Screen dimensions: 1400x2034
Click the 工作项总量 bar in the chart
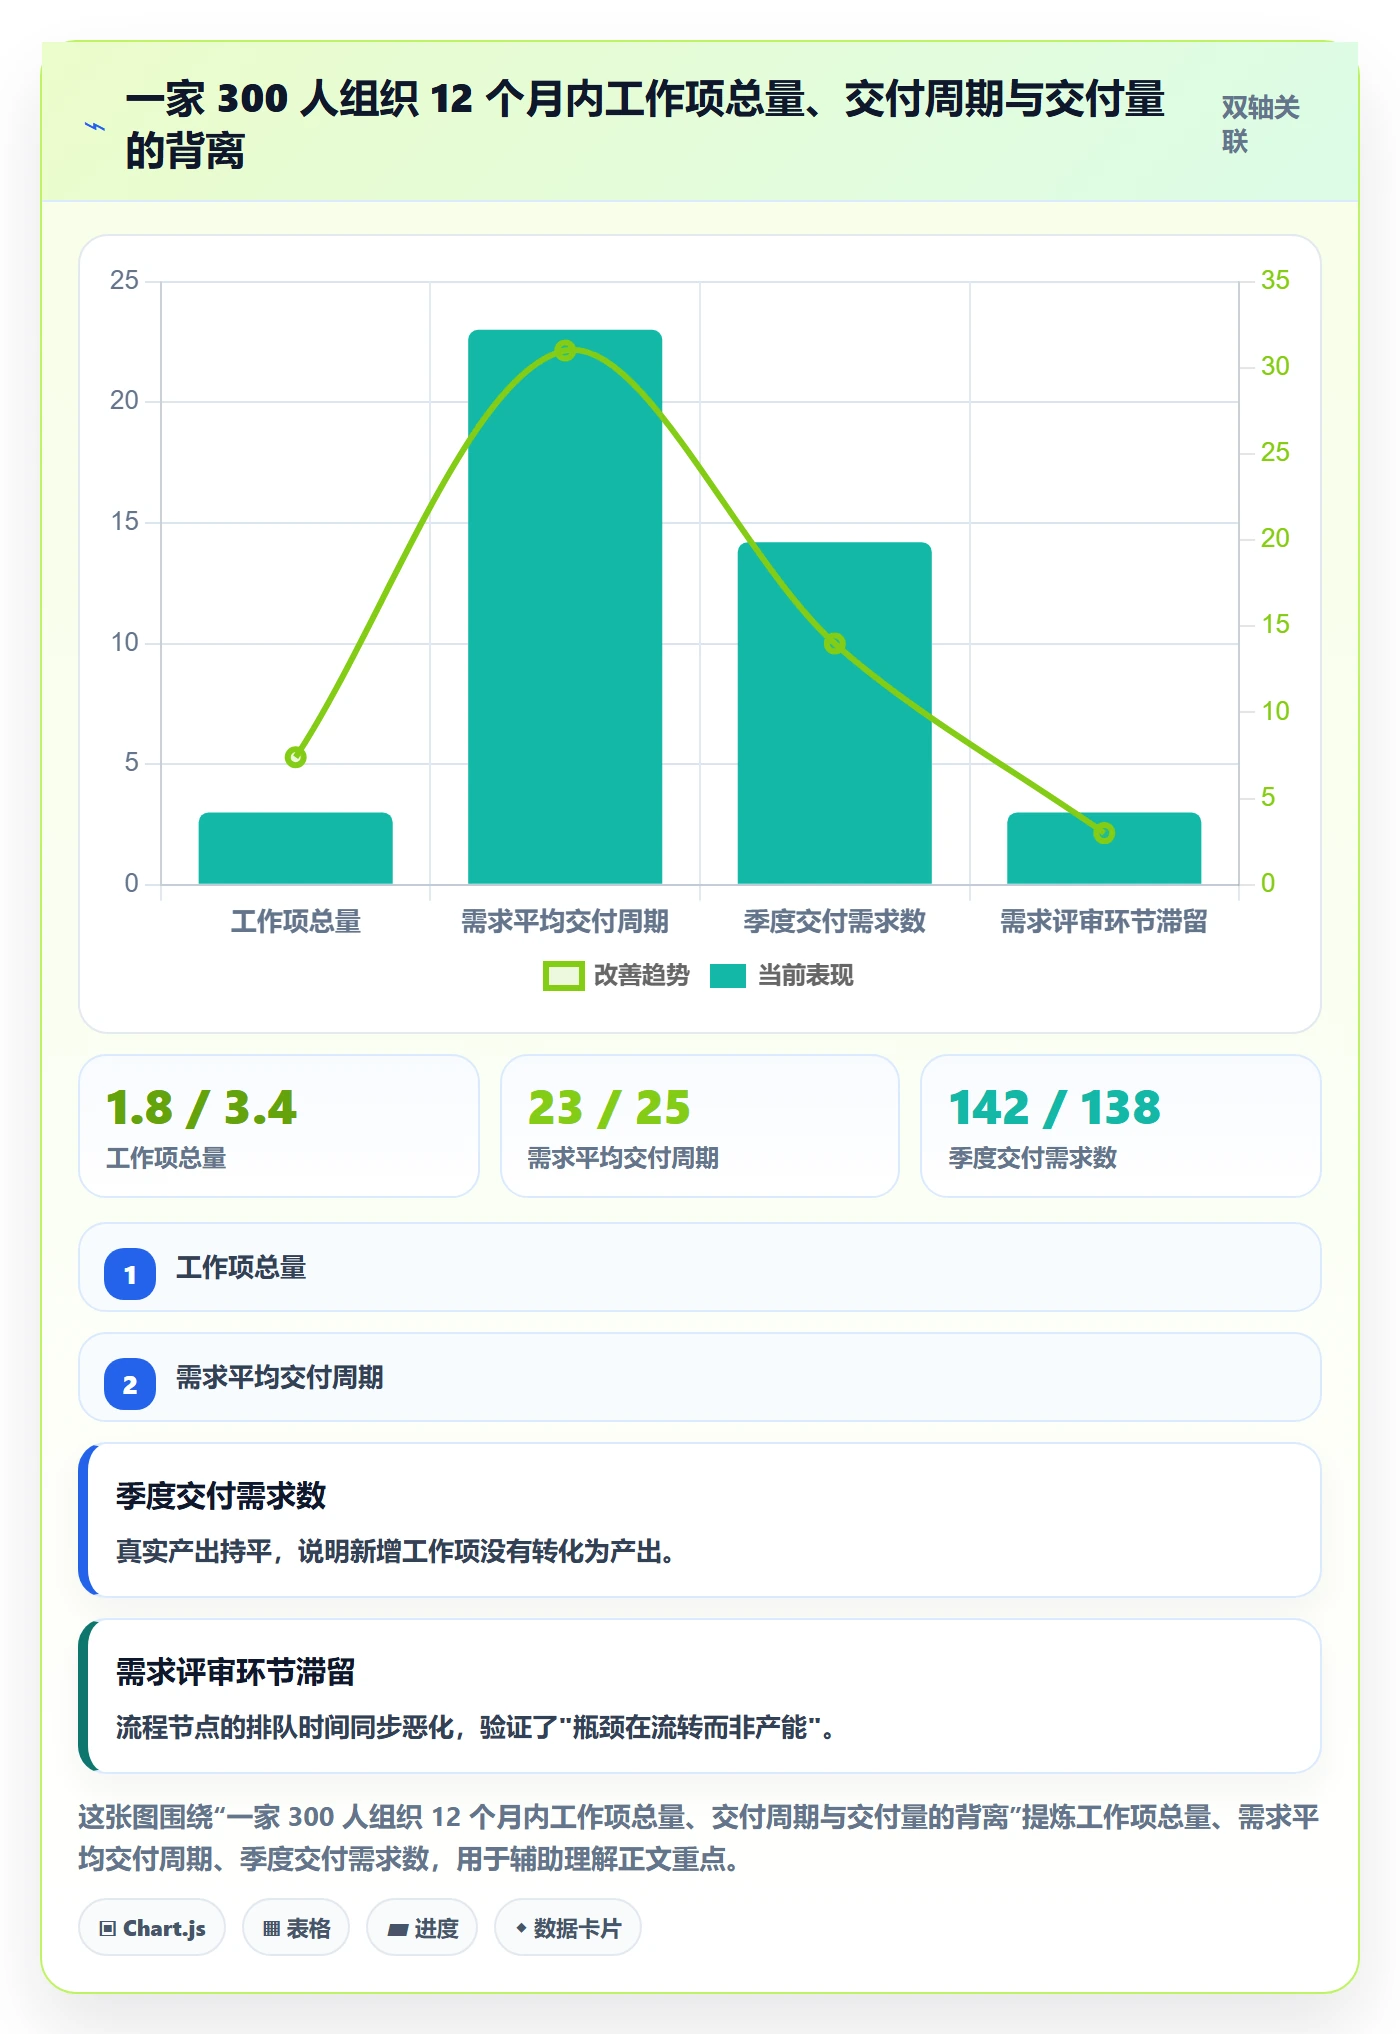click(x=295, y=848)
